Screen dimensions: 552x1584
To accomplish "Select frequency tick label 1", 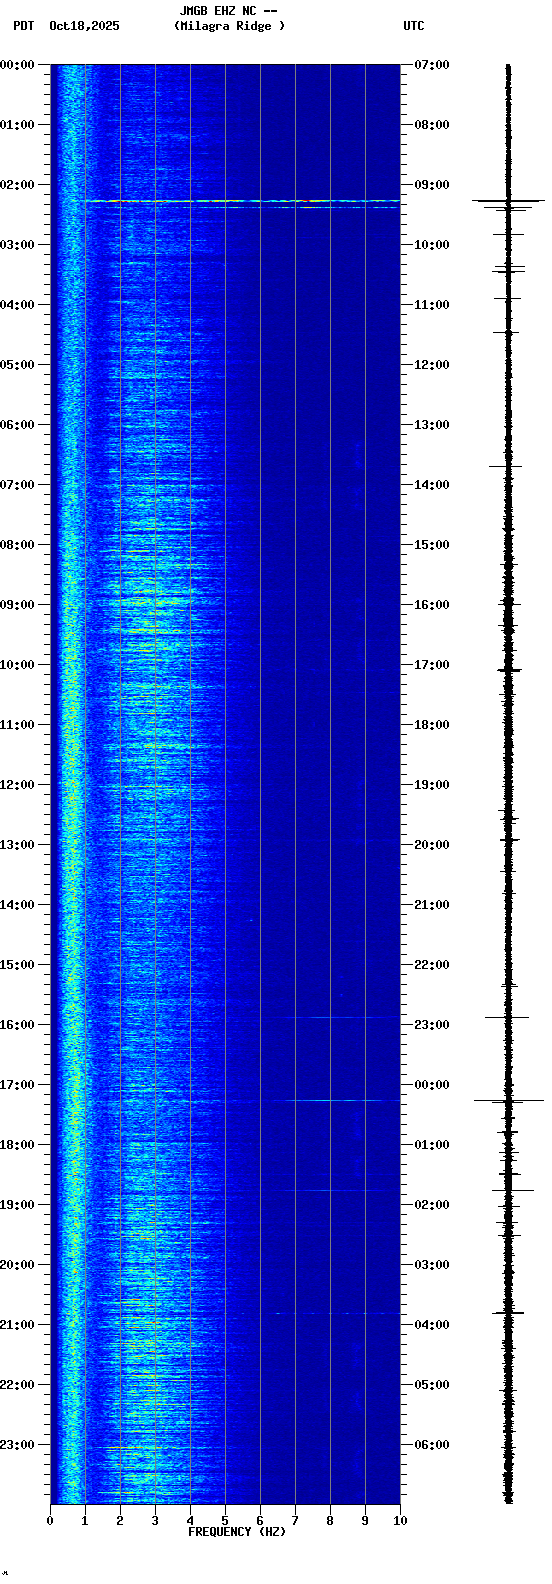I will tap(85, 1521).
